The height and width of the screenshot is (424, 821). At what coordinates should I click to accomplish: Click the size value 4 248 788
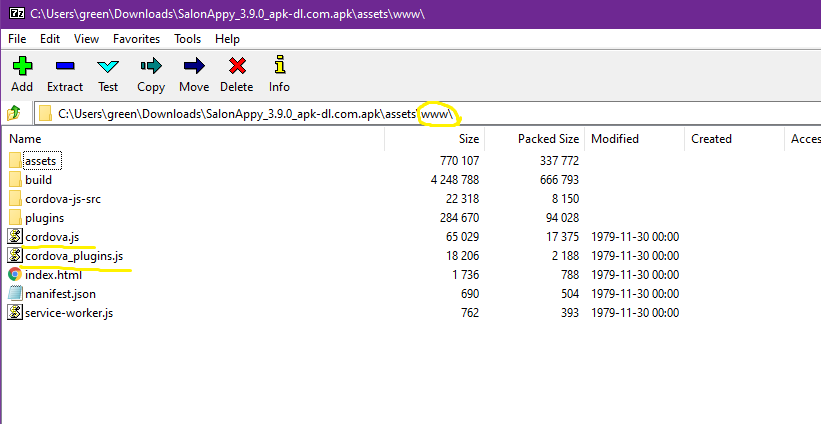(455, 180)
